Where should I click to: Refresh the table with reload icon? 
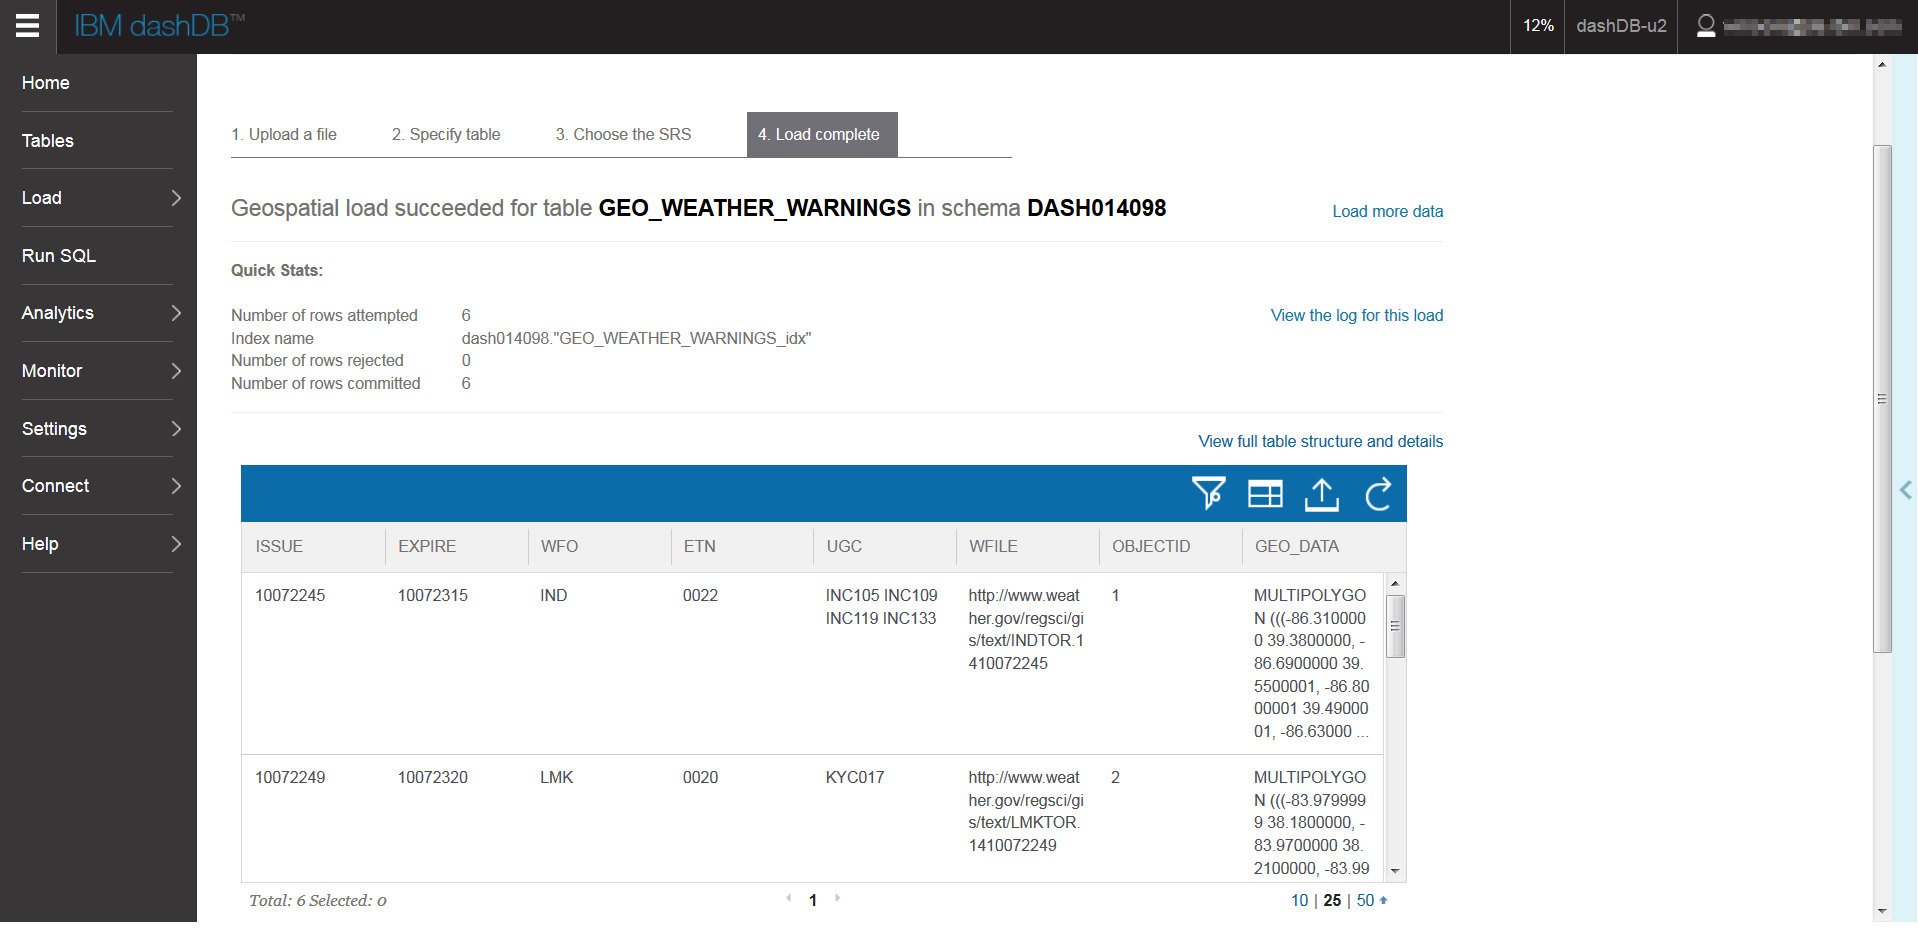pyautogui.click(x=1378, y=494)
